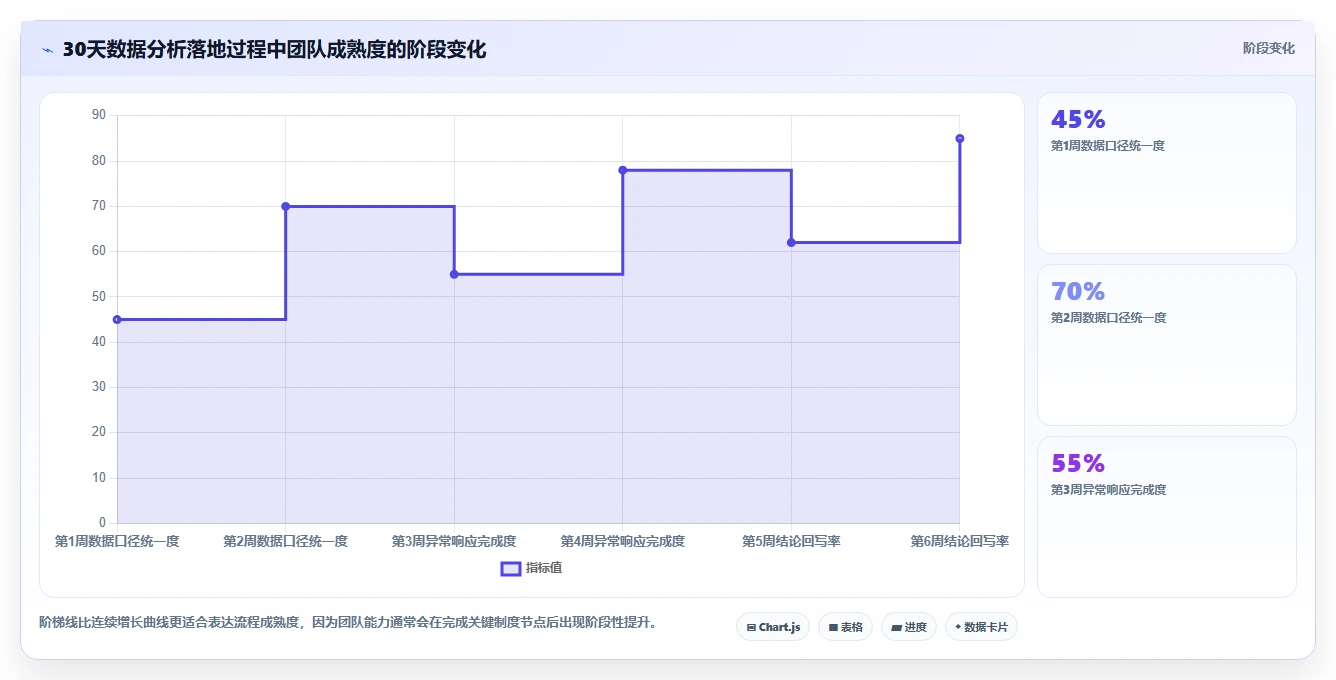
Task: Click the 阶段变化 label in header
Action: (1269, 48)
